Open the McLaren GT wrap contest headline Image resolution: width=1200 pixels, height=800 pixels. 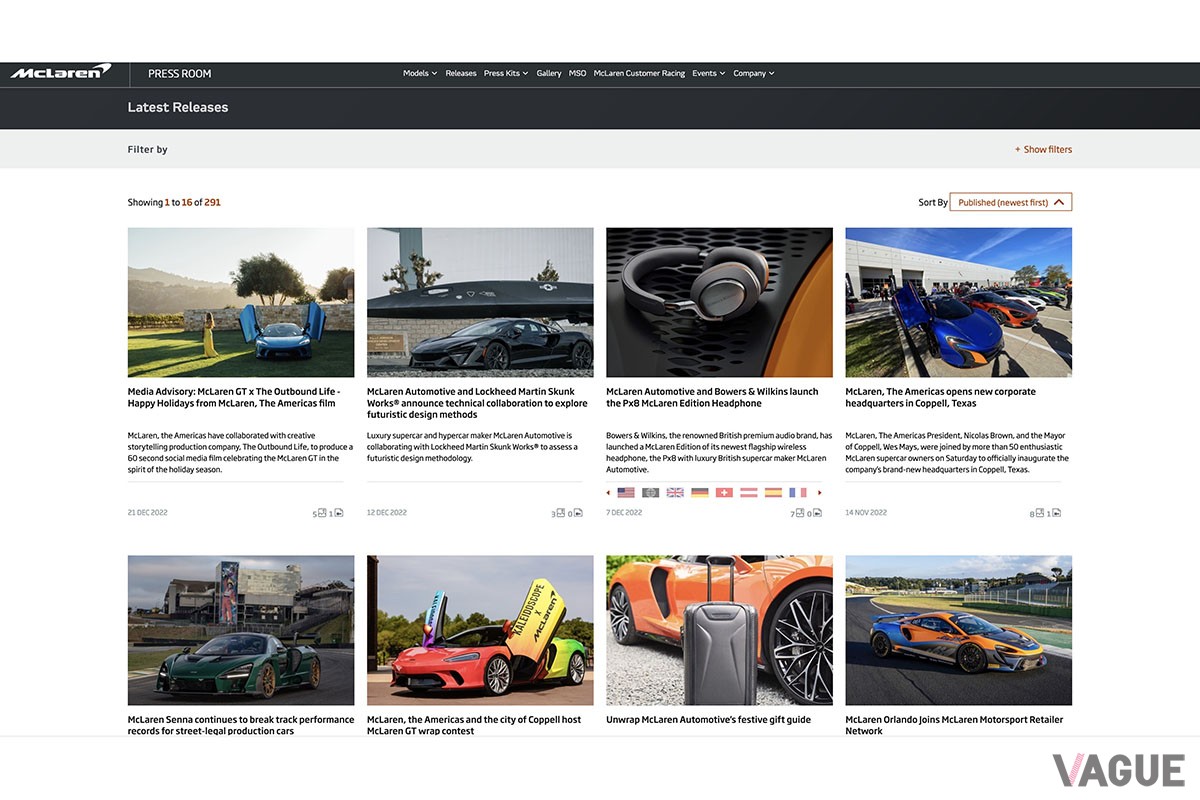point(474,725)
